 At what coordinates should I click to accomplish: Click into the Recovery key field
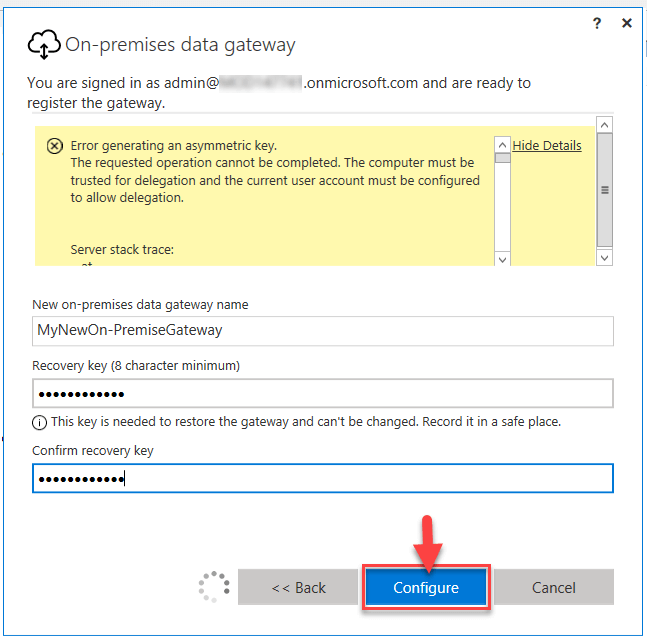pyautogui.click(x=322, y=392)
